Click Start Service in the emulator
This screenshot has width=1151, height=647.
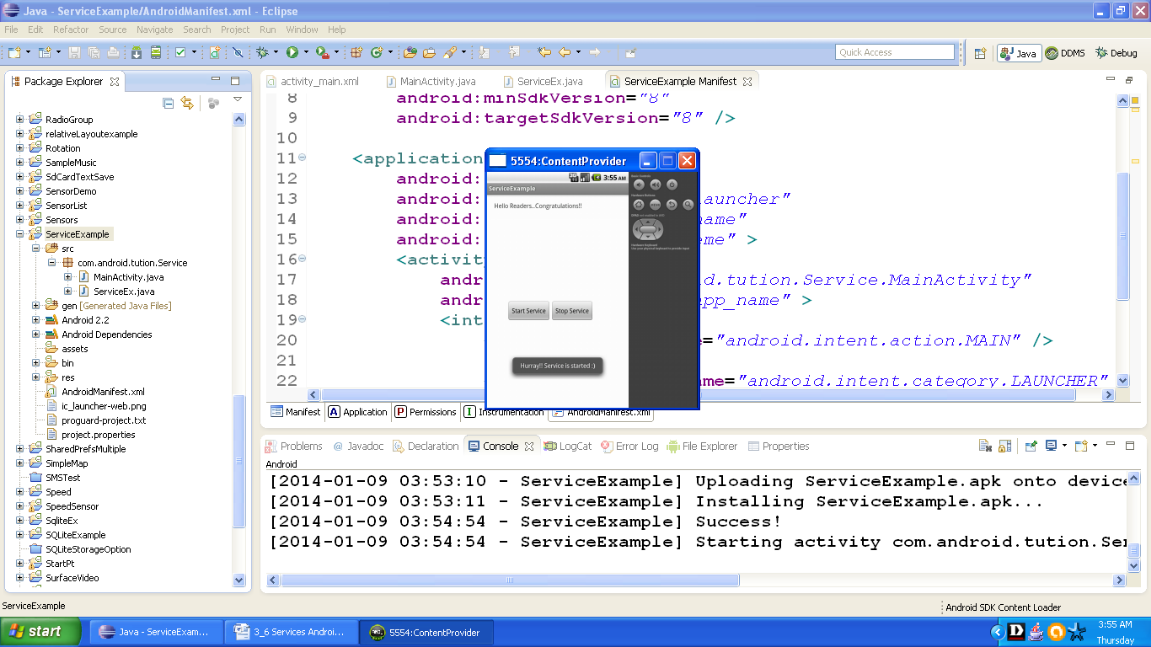pos(528,310)
